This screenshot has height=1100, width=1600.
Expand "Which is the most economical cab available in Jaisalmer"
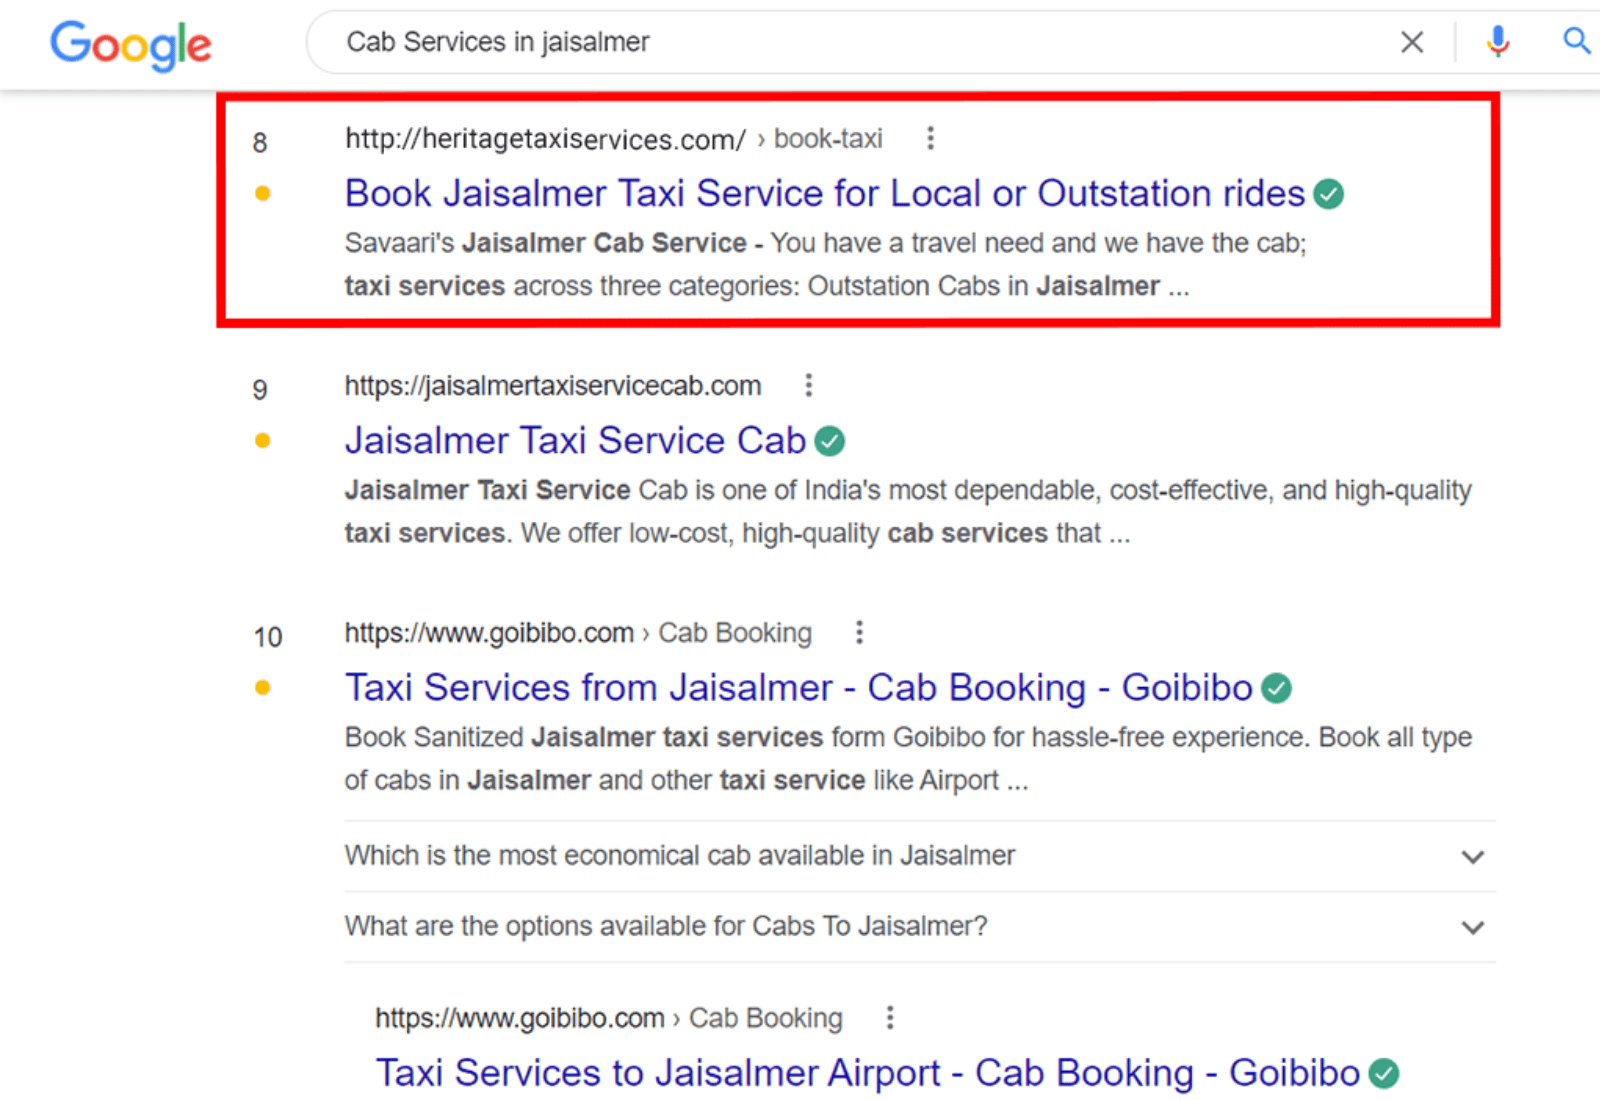tap(1471, 856)
